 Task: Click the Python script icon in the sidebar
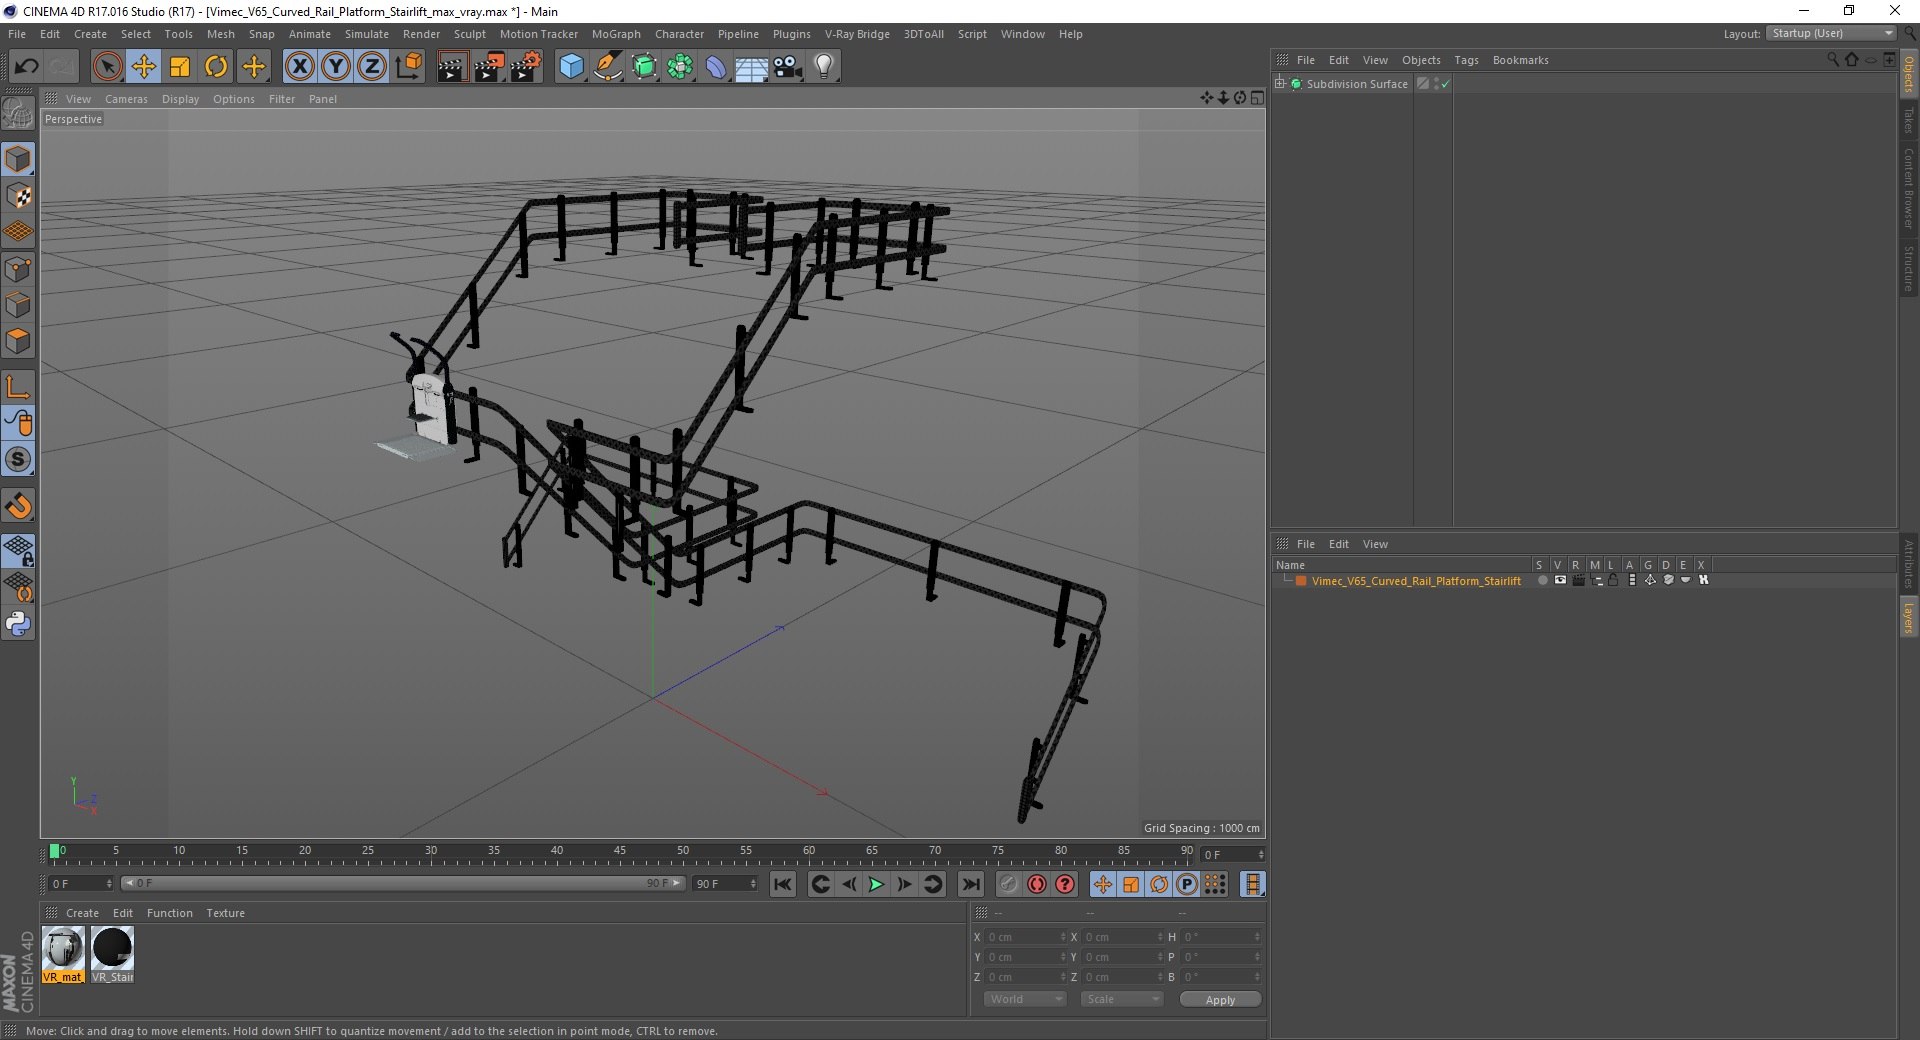point(18,624)
